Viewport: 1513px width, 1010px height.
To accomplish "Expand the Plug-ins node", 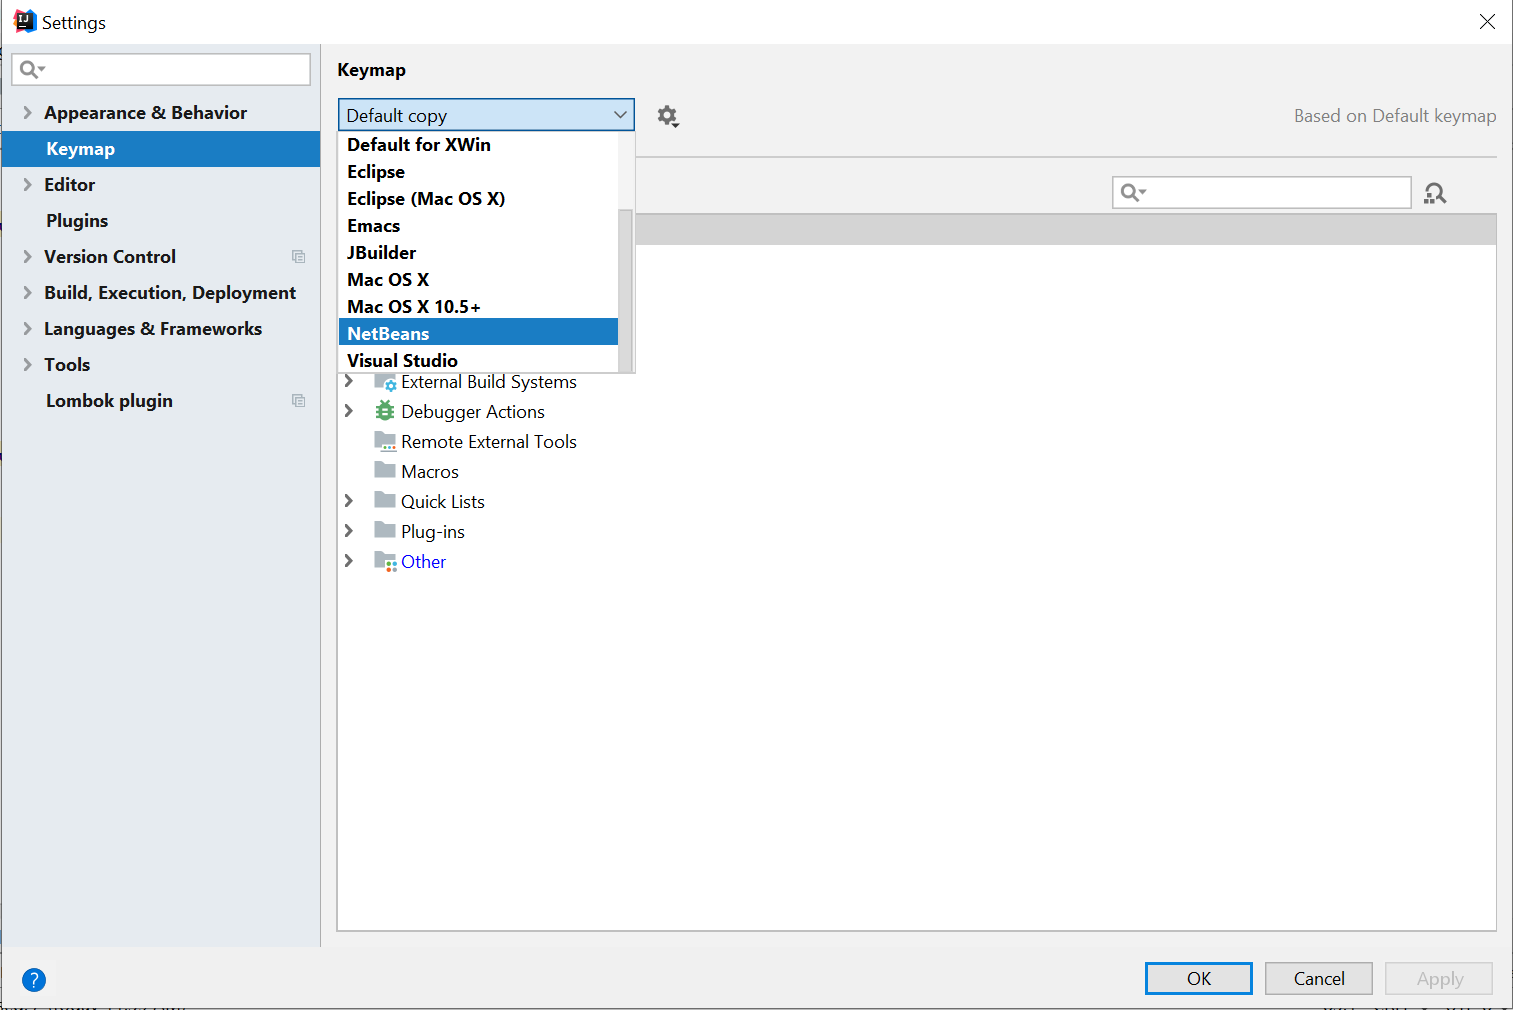I will point(349,531).
